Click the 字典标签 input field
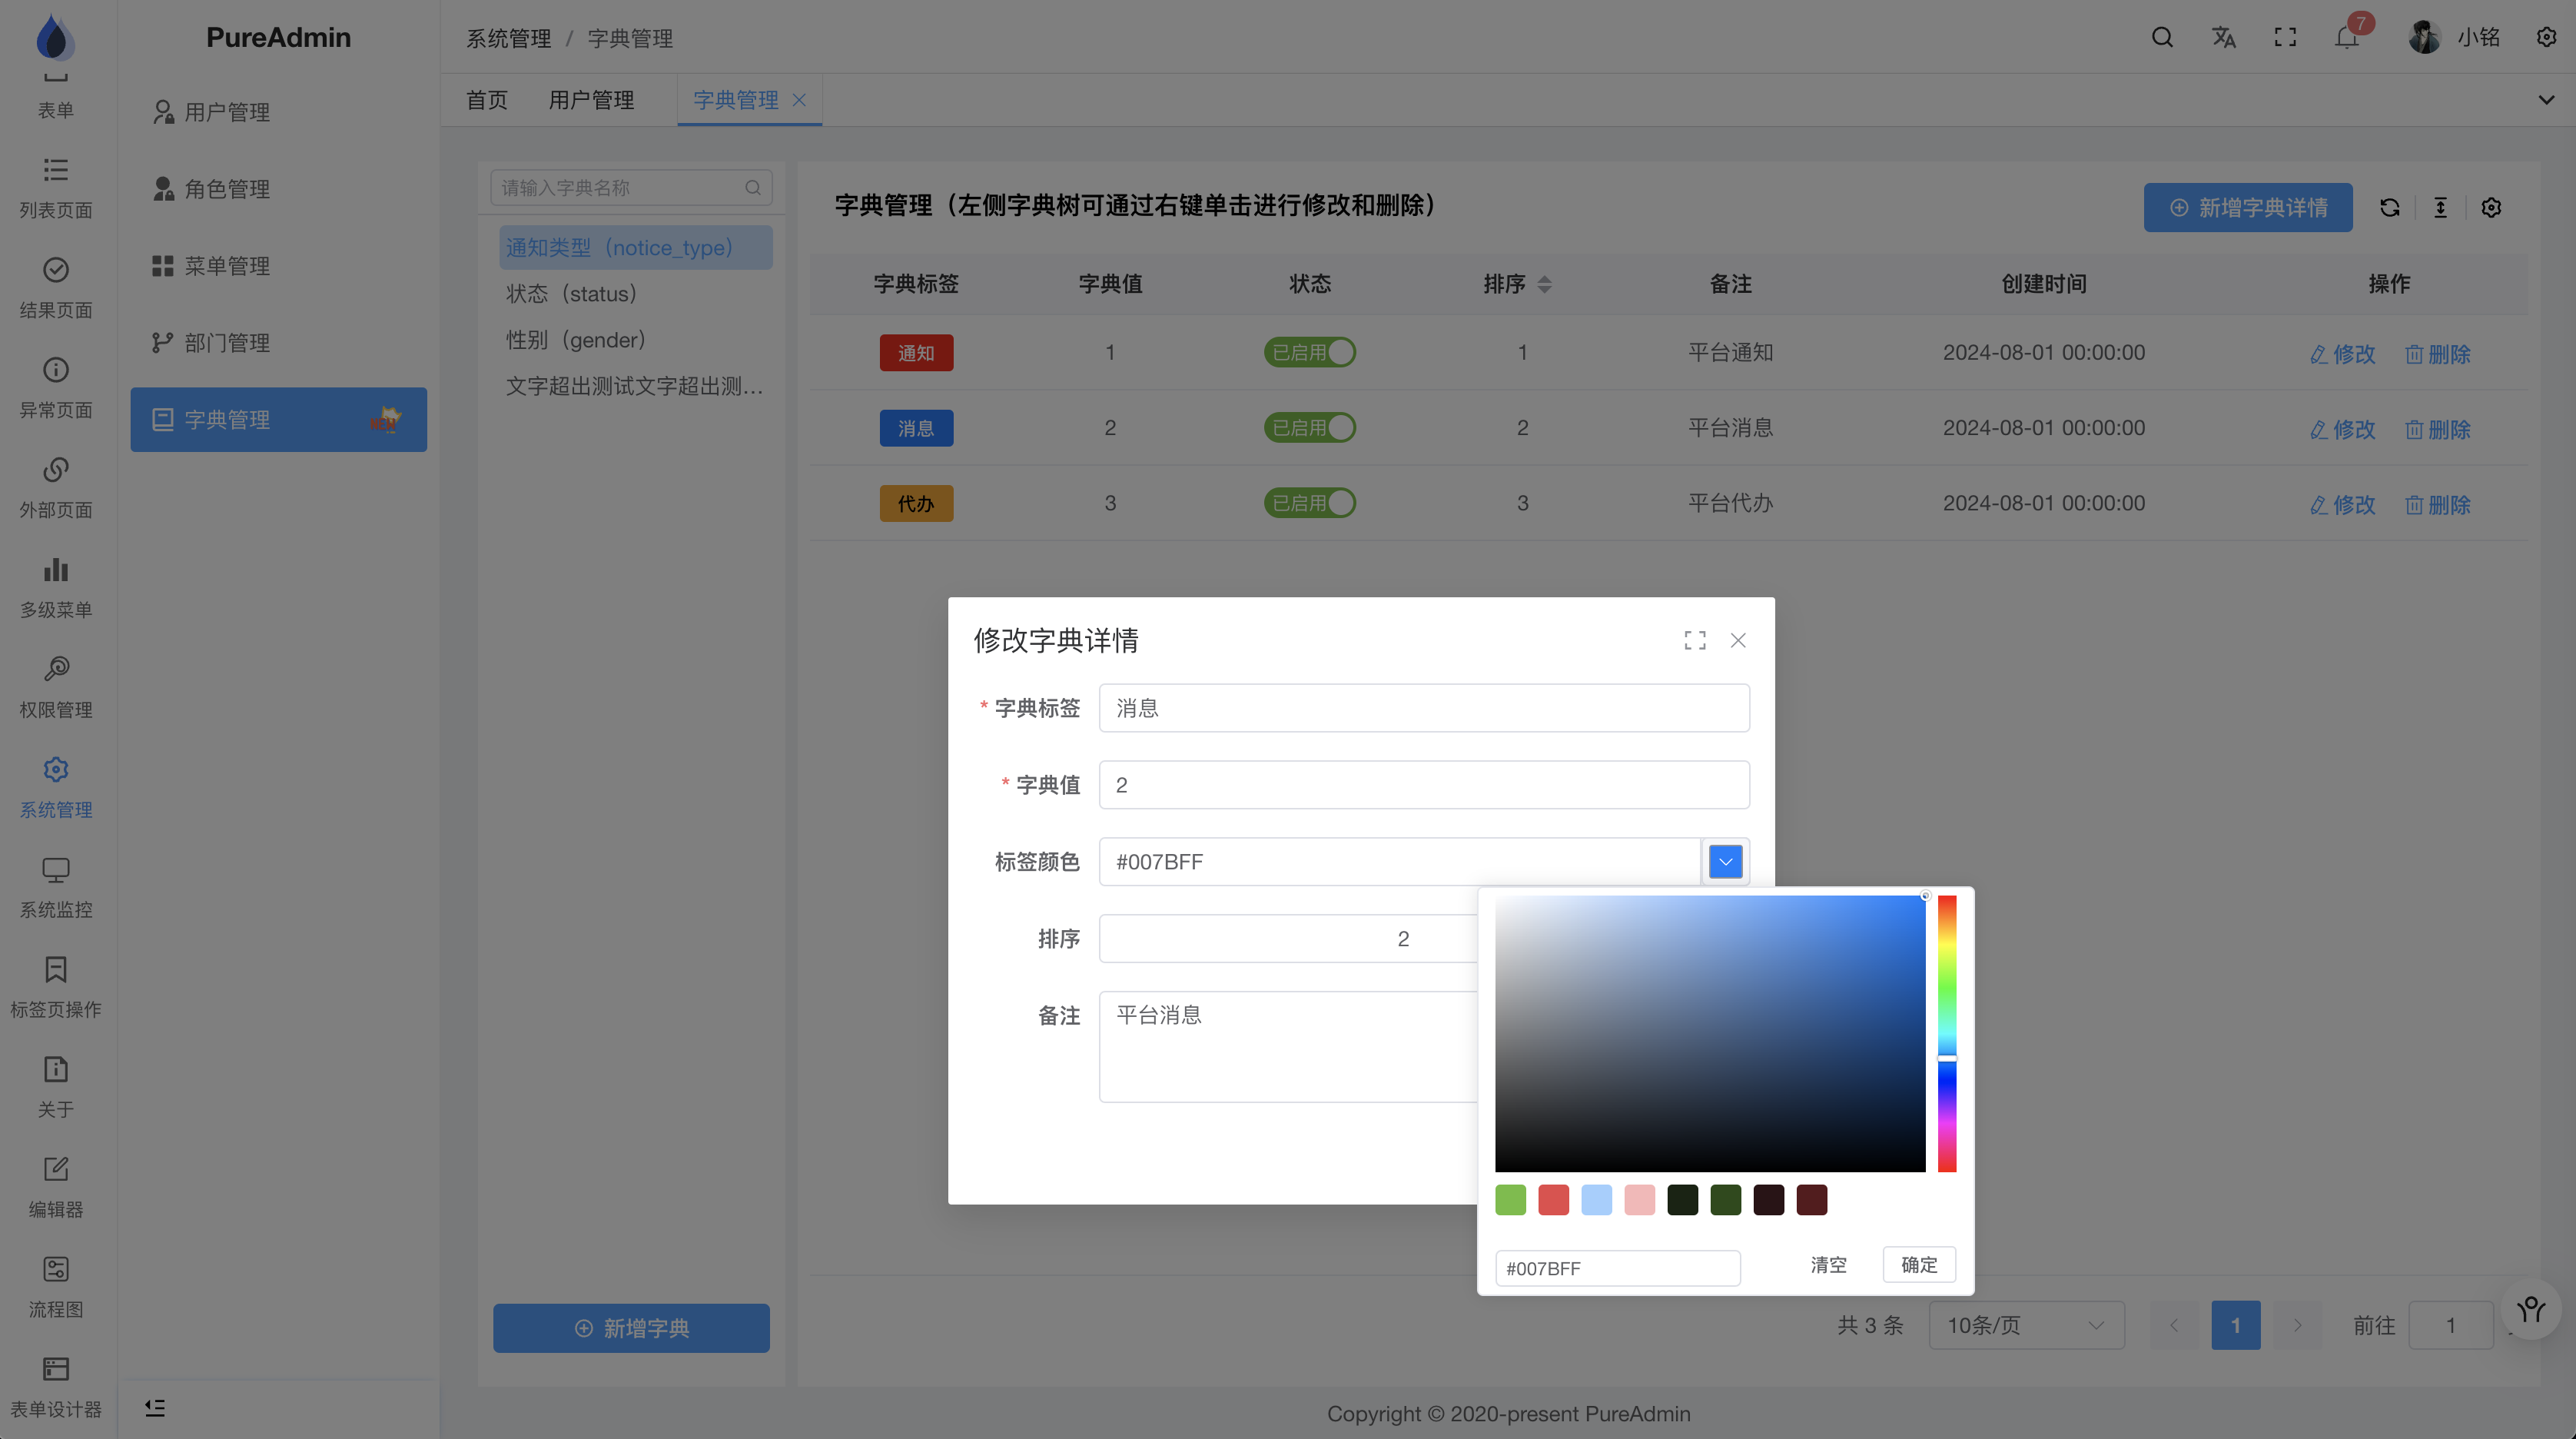Screen dimensions: 2576x1439 point(1423,708)
